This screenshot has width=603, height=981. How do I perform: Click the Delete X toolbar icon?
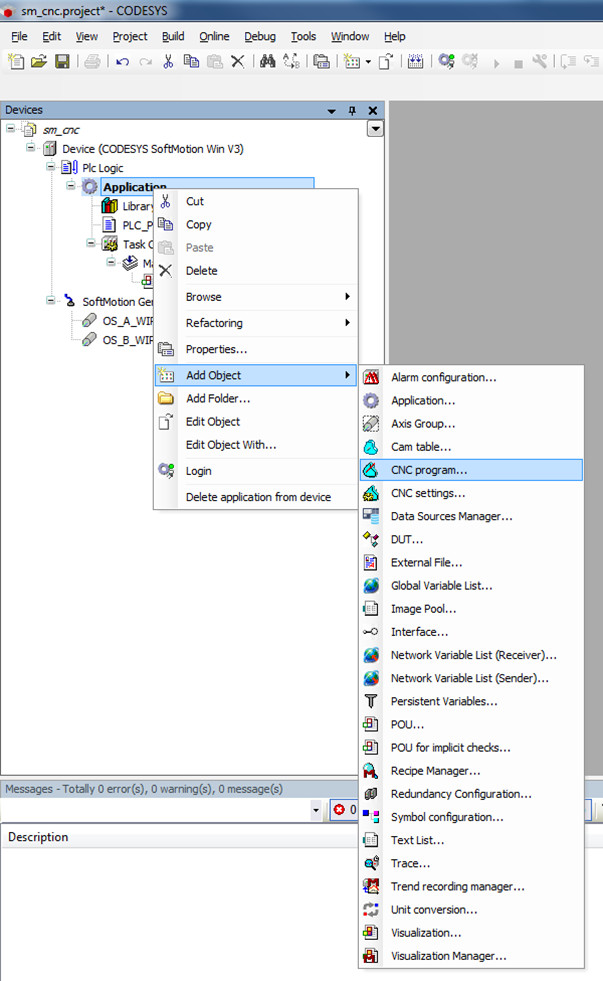(x=238, y=61)
